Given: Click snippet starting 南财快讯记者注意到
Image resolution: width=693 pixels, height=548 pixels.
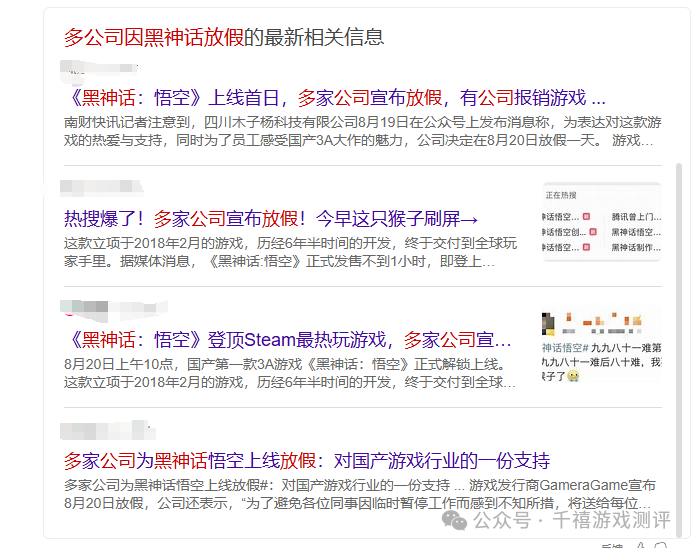Looking at the screenshot, I should [x=362, y=131].
